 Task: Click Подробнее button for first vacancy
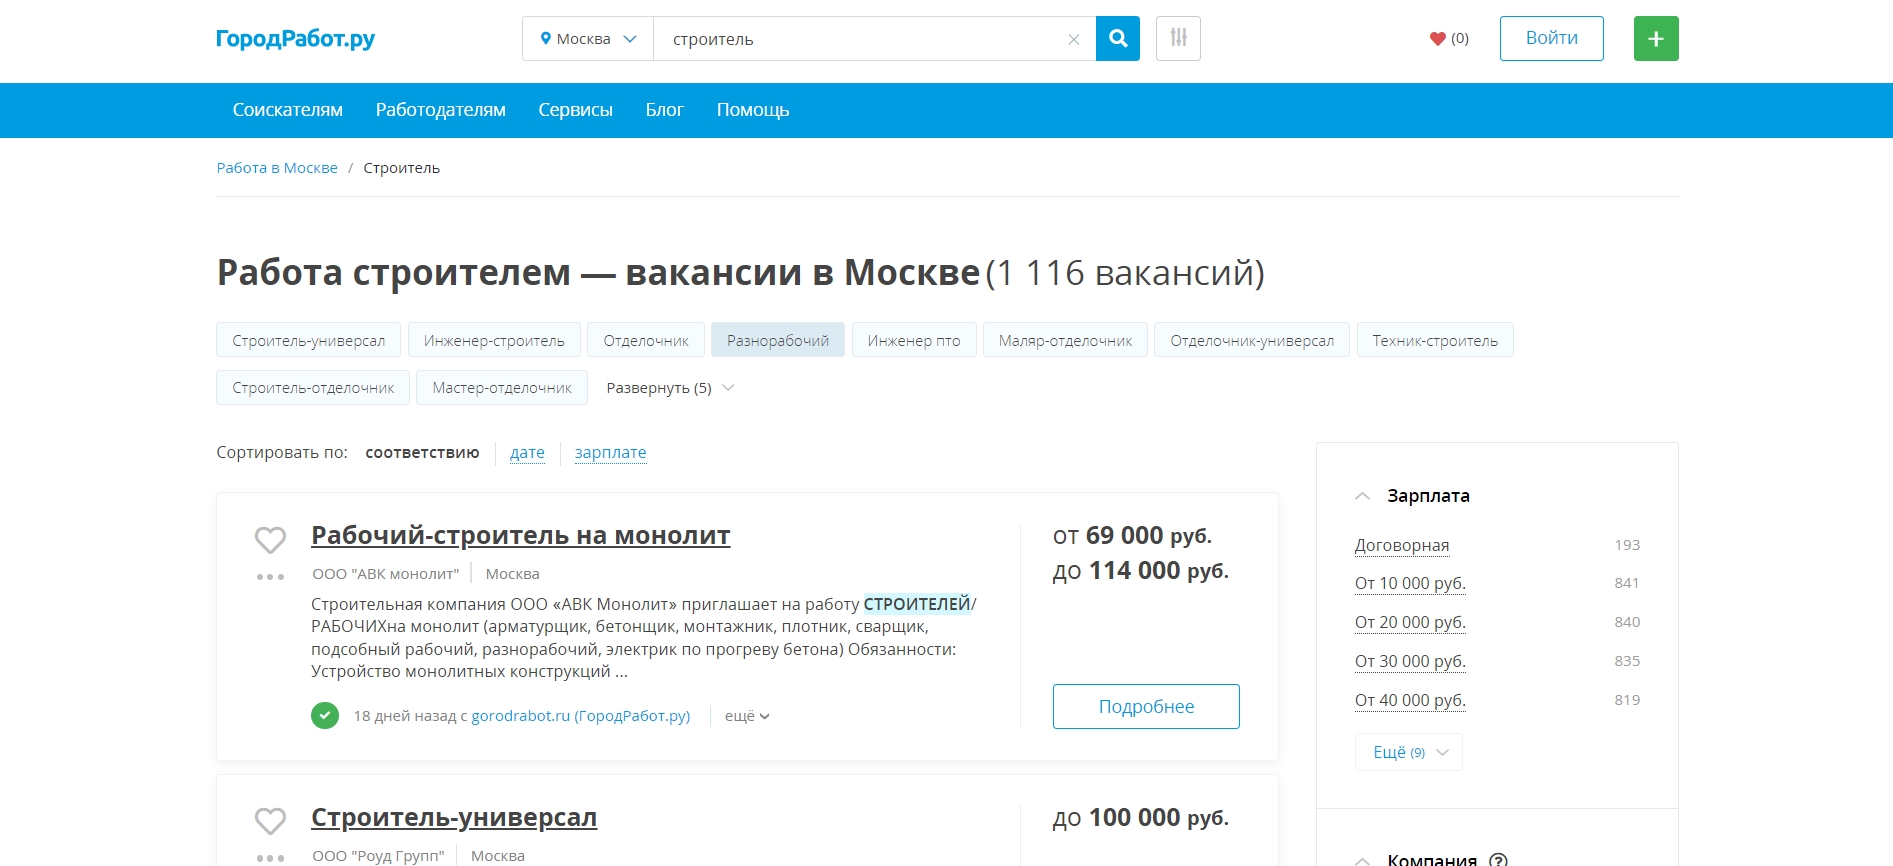pos(1146,707)
